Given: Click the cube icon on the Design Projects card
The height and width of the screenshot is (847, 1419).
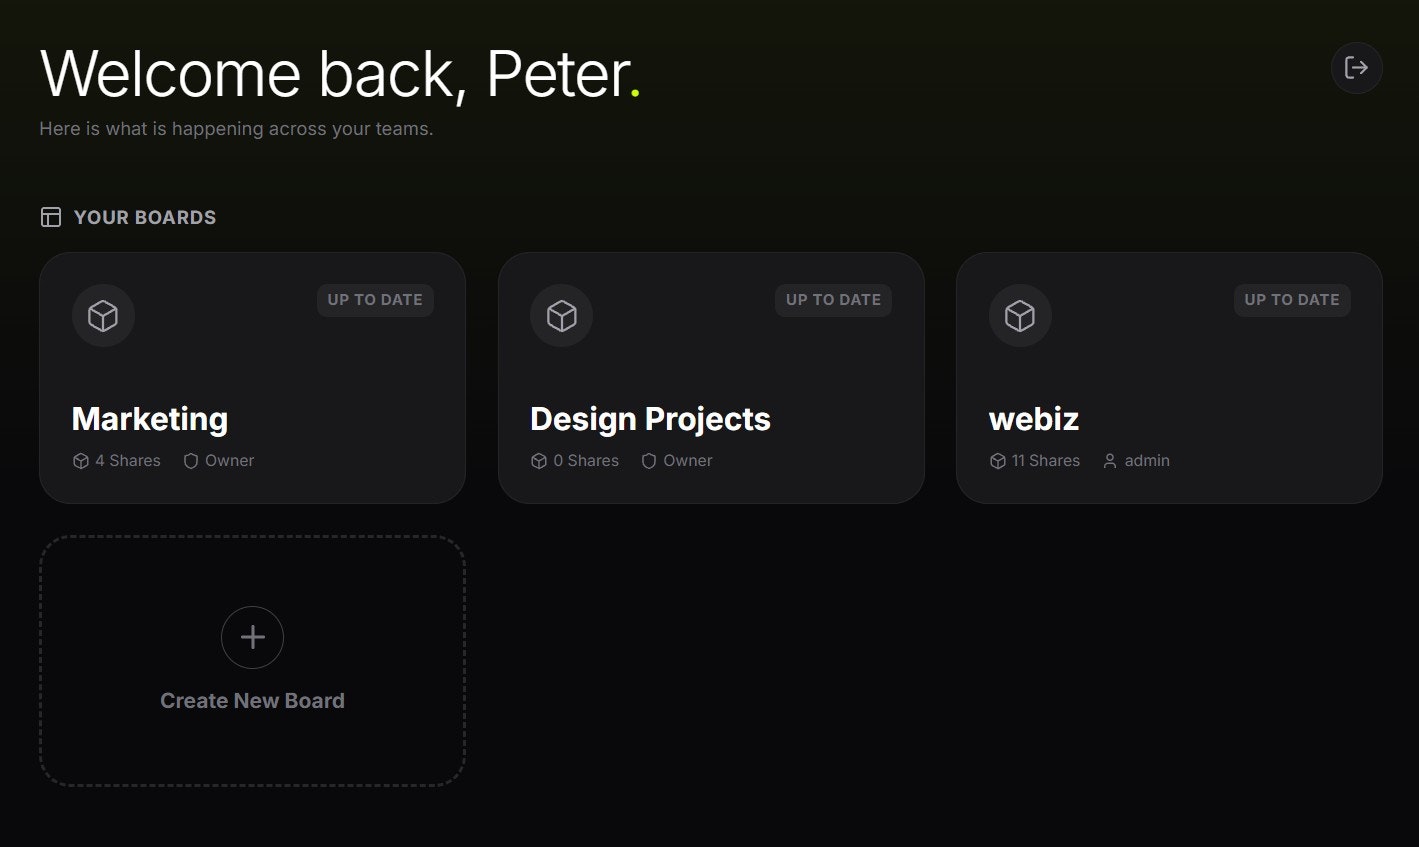Looking at the screenshot, I should coord(561,315).
